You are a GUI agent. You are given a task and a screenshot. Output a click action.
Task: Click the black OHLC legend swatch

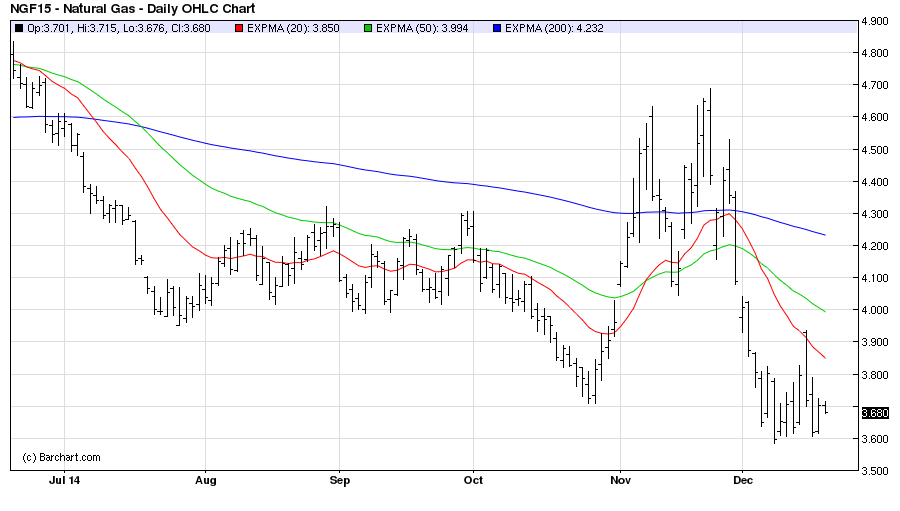pos(19,28)
